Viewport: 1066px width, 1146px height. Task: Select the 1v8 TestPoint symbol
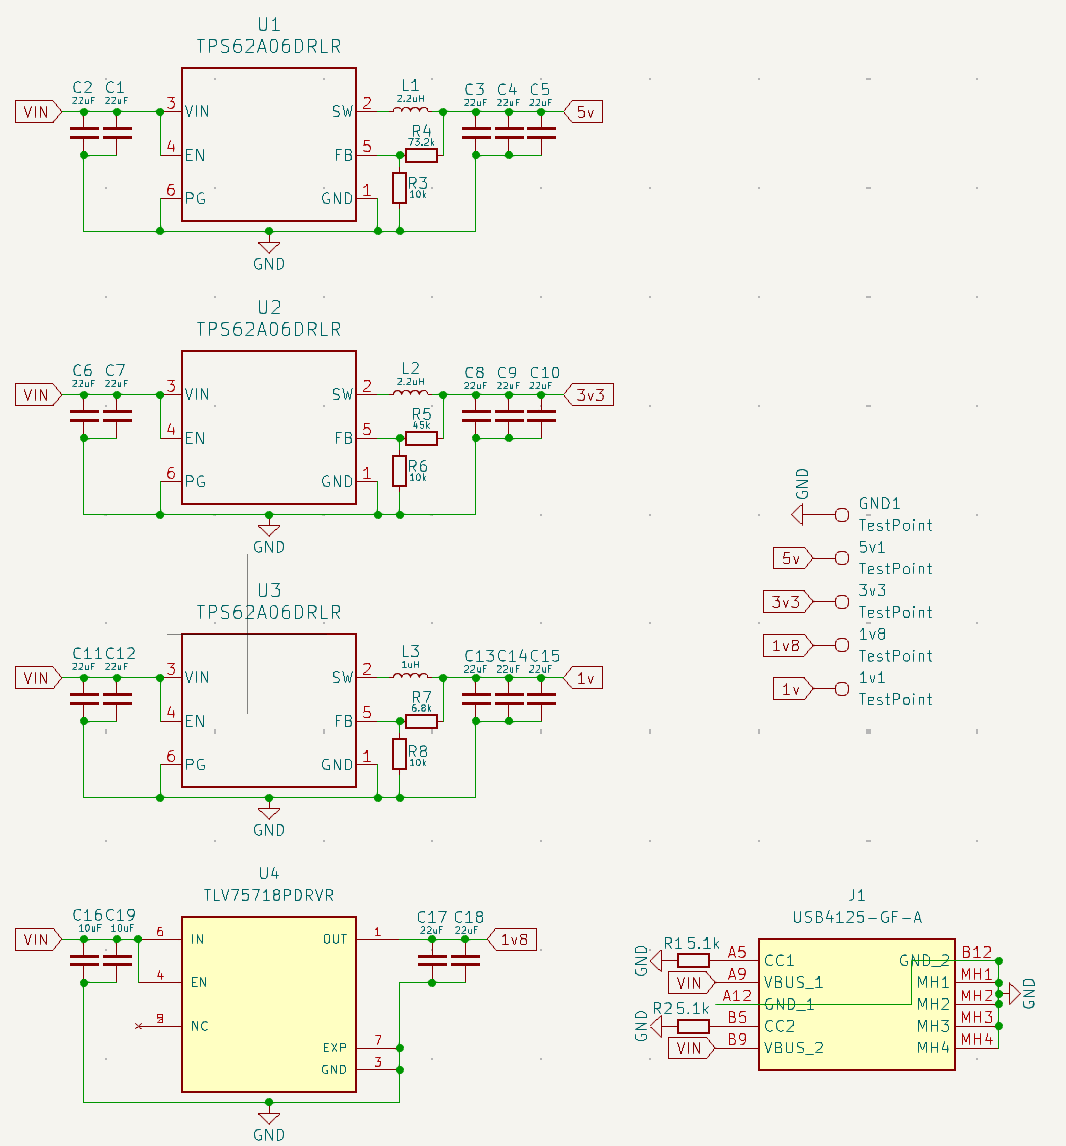(x=842, y=645)
